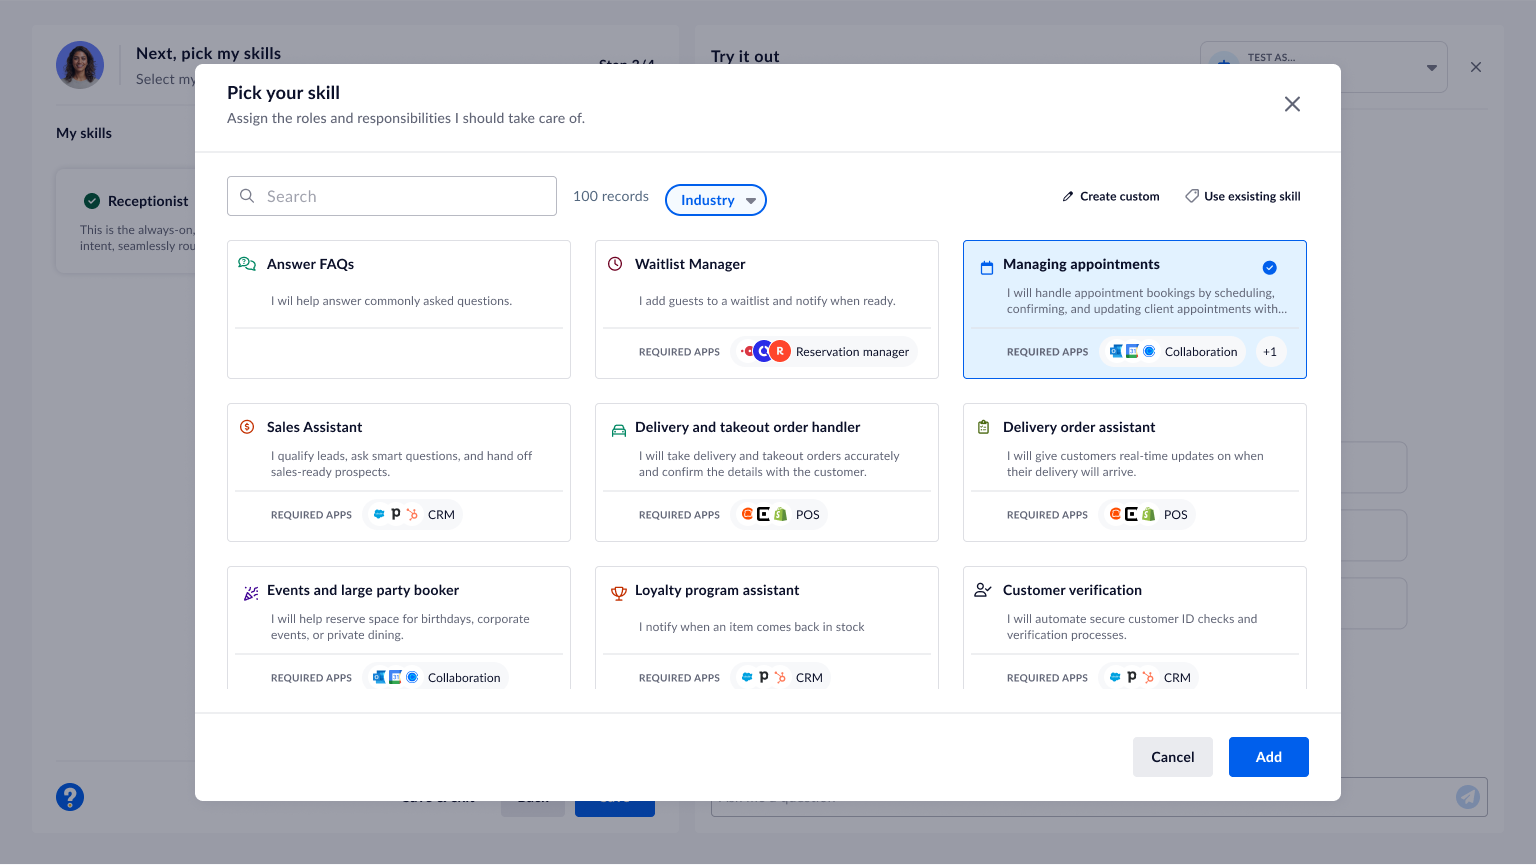Select the Answer FAQs skill card
Viewport: 1536px width, 865px height.
pyautogui.click(x=399, y=309)
